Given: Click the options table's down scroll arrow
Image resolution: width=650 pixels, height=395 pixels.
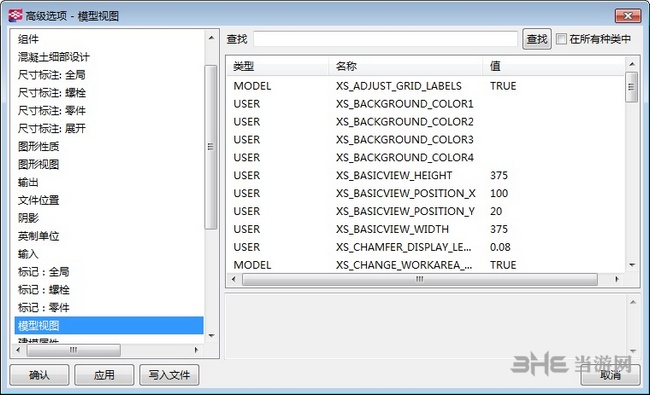Looking at the screenshot, I should click(x=632, y=265).
